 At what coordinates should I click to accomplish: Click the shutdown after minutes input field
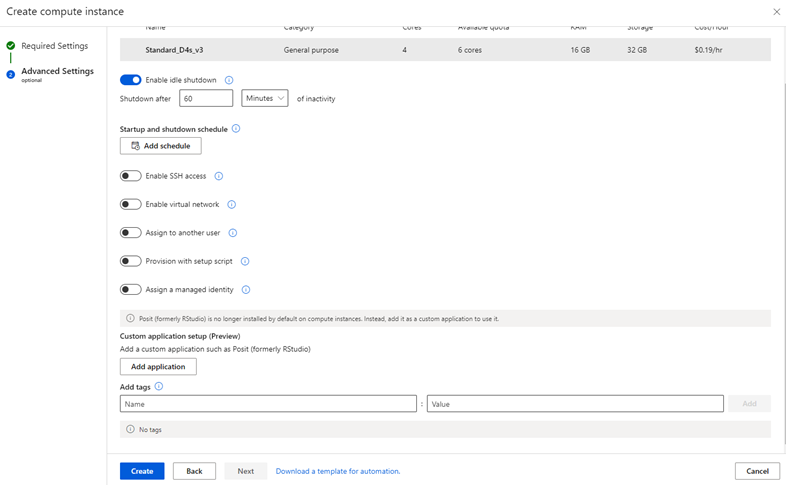pos(206,98)
